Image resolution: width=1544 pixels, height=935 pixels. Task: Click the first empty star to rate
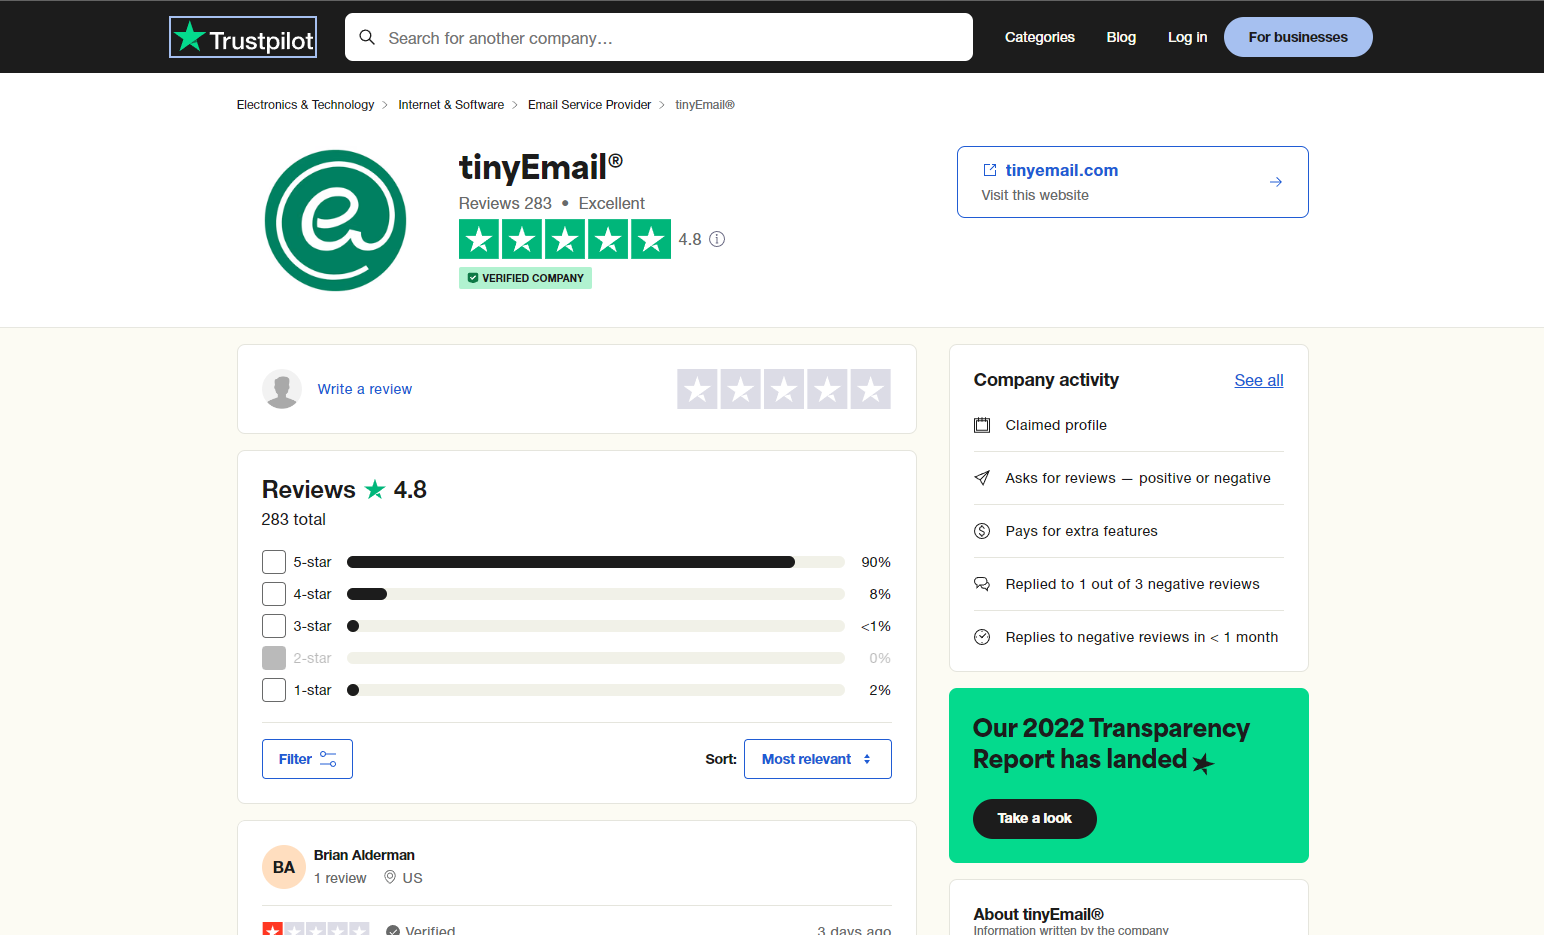697,389
